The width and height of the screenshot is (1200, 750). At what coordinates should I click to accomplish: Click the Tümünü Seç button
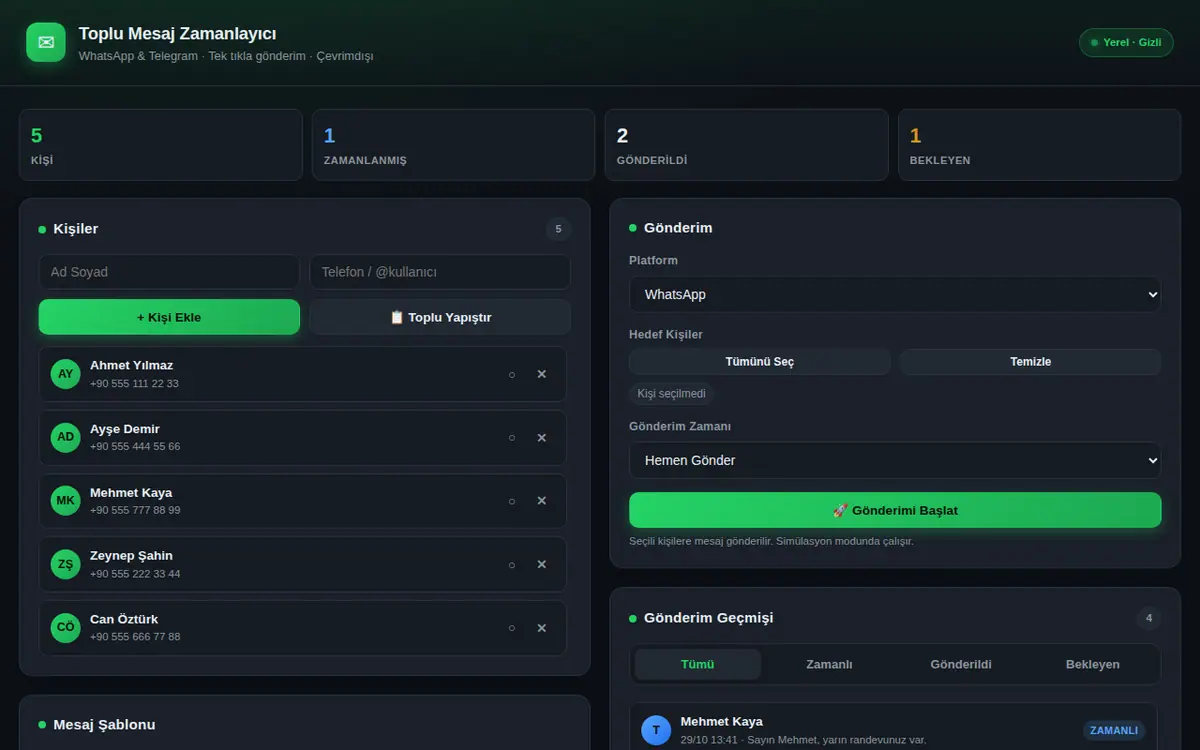pyautogui.click(x=760, y=362)
